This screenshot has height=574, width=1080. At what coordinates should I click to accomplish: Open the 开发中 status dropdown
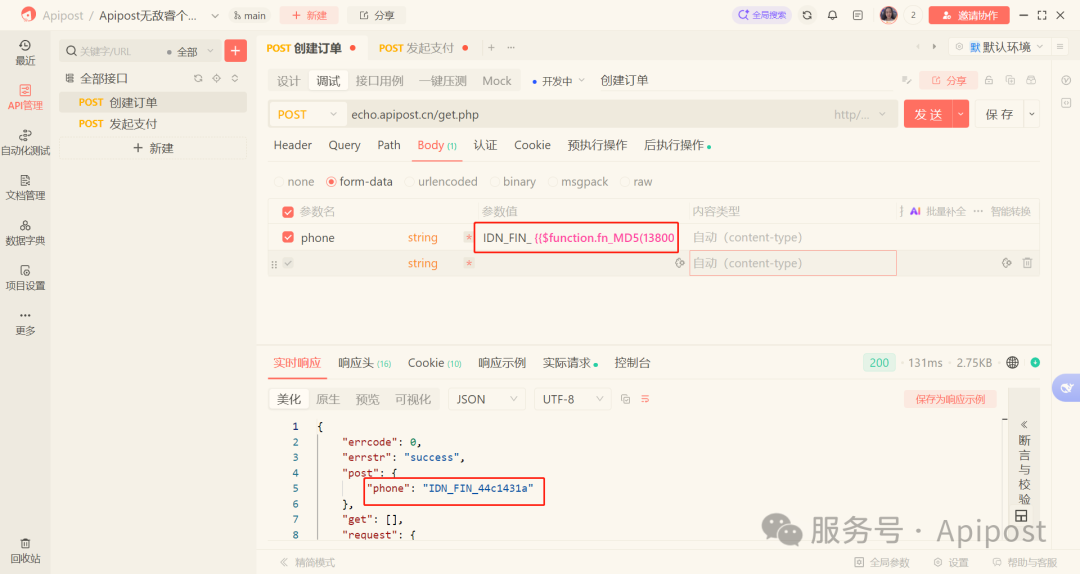(559, 81)
